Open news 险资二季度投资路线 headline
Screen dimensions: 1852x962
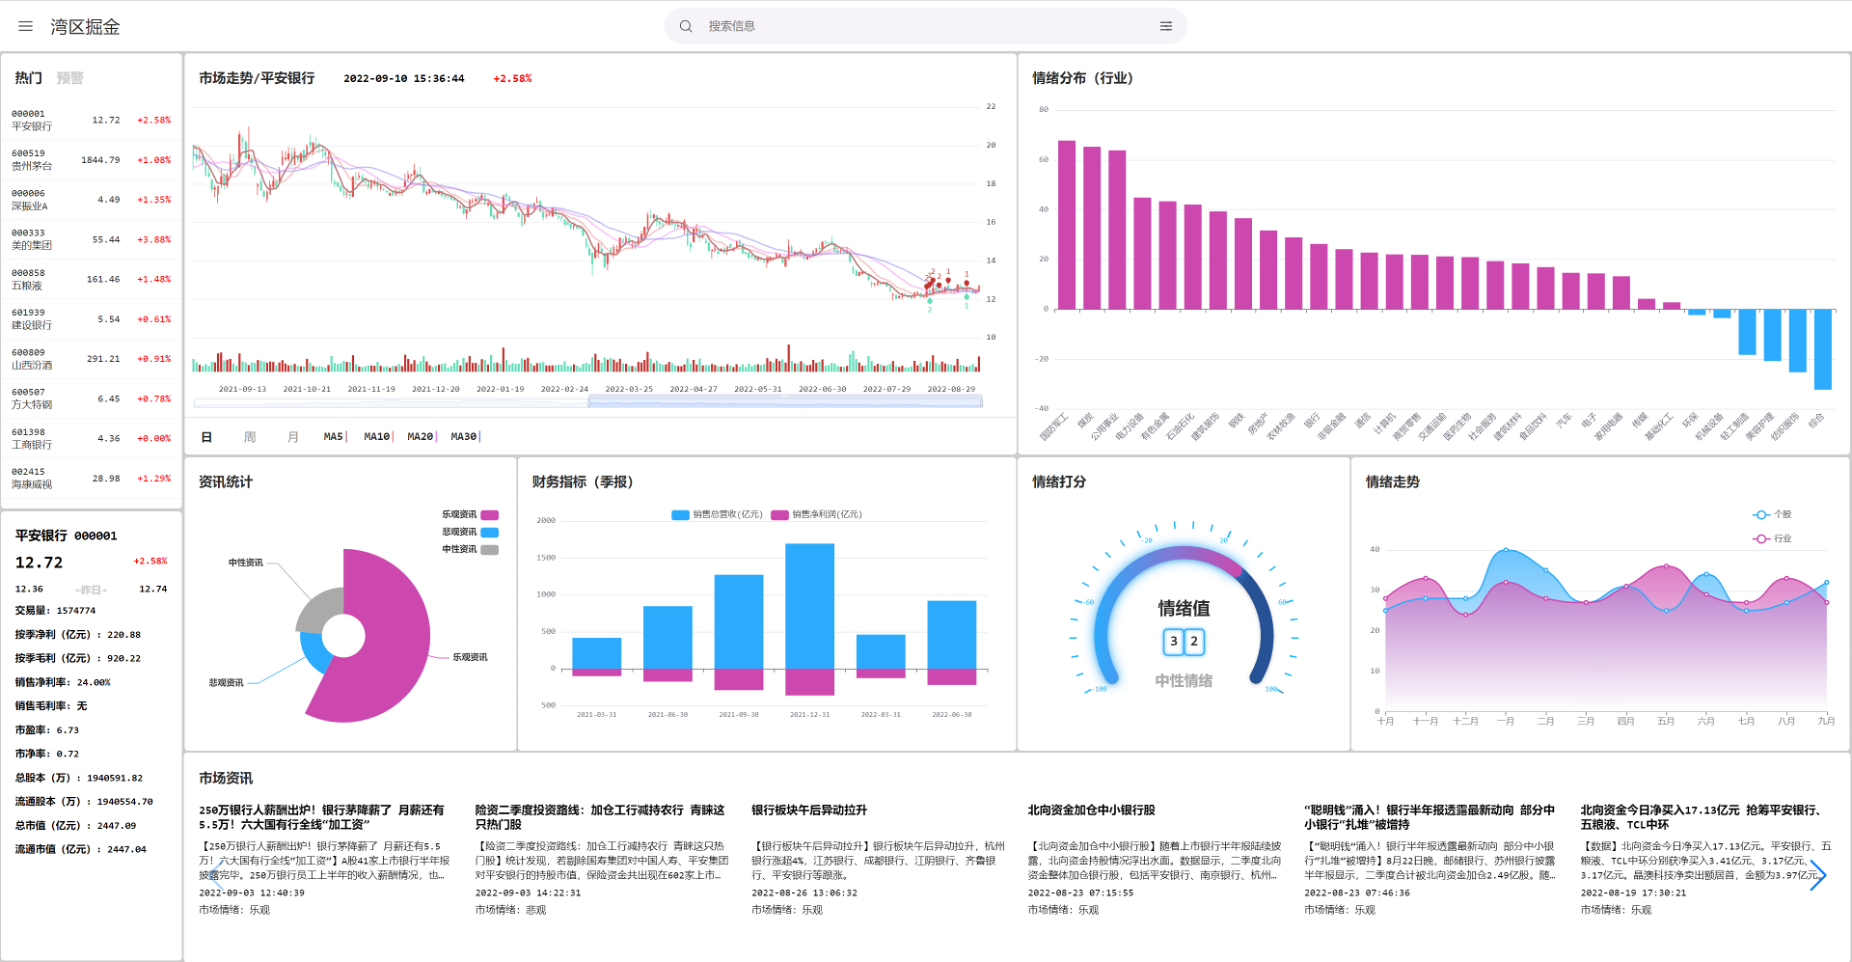[599, 817]
